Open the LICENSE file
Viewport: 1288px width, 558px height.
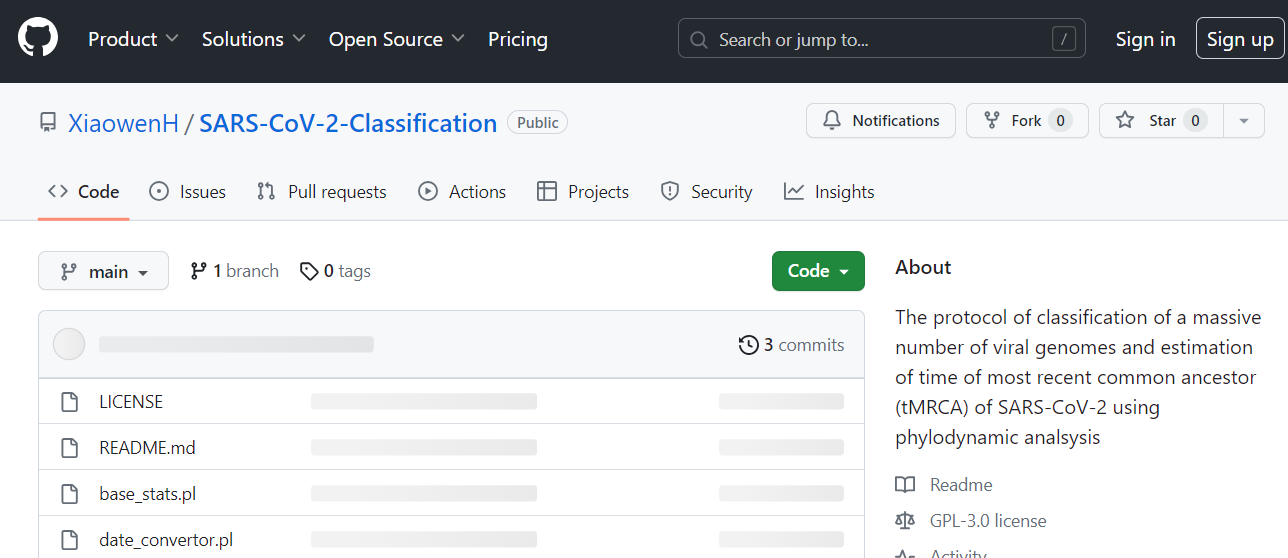pos(131,401)
